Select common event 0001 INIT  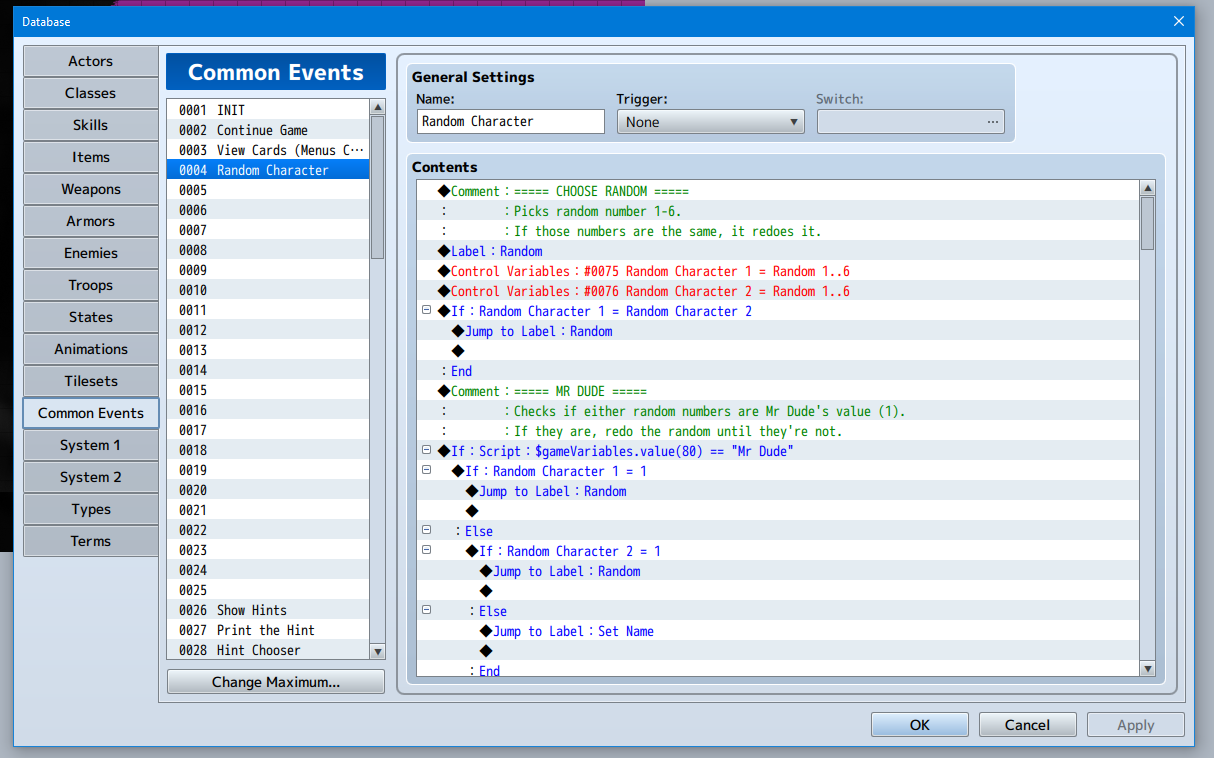click(268, 110)
